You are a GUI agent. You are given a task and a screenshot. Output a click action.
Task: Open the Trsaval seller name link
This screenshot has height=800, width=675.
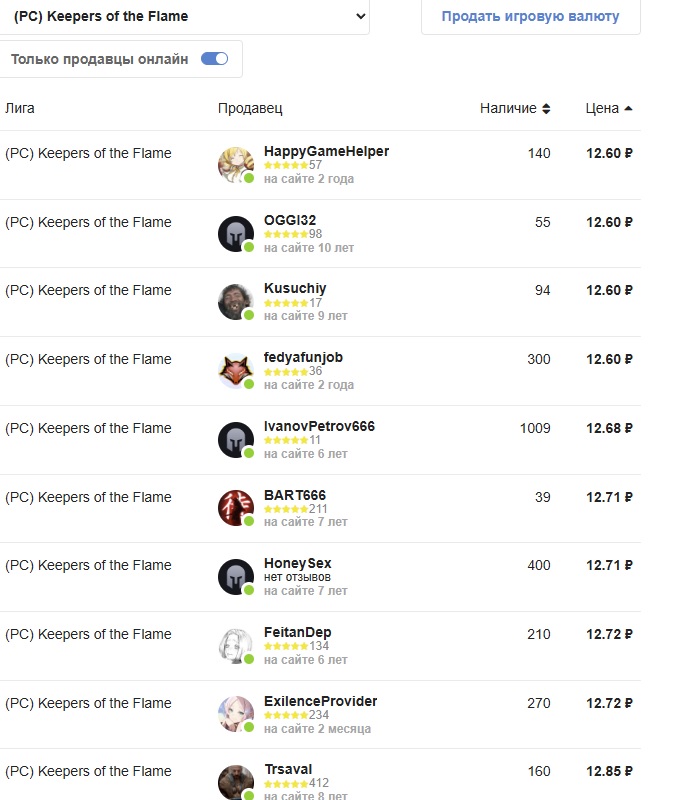[286, 770]
